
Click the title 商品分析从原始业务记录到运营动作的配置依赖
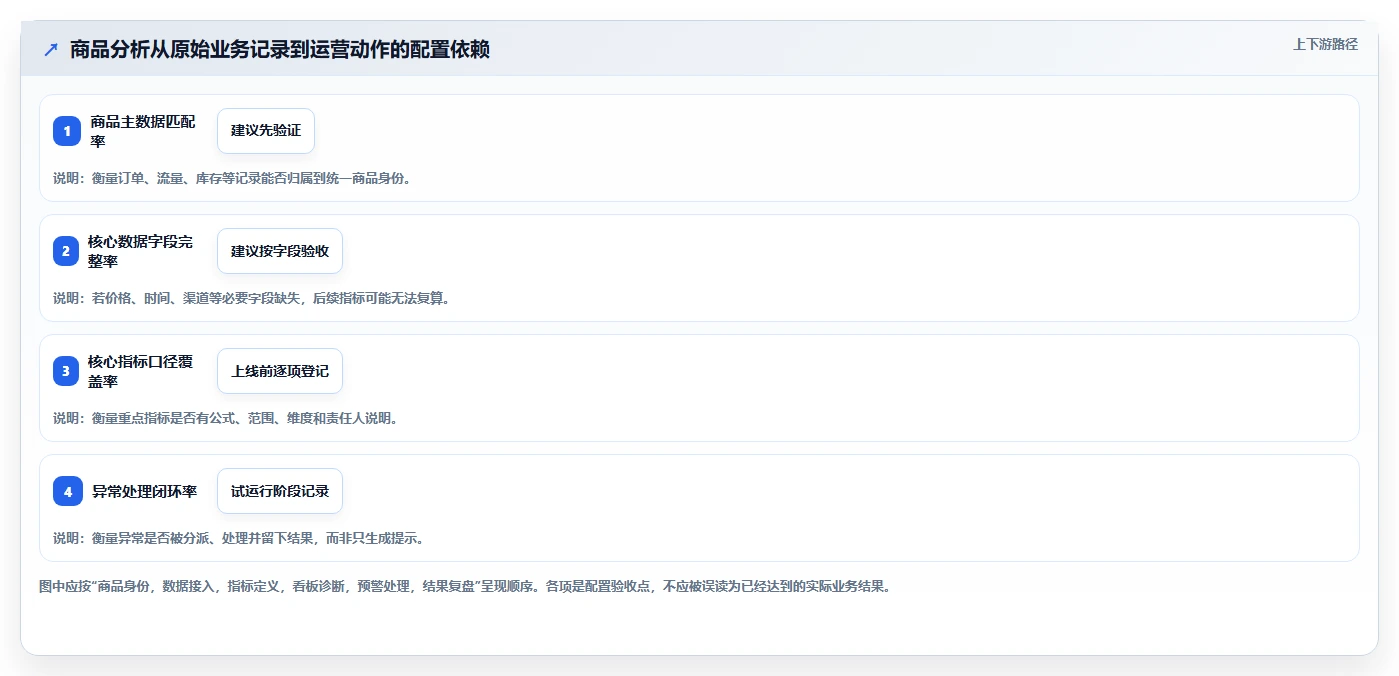point(280,49)
